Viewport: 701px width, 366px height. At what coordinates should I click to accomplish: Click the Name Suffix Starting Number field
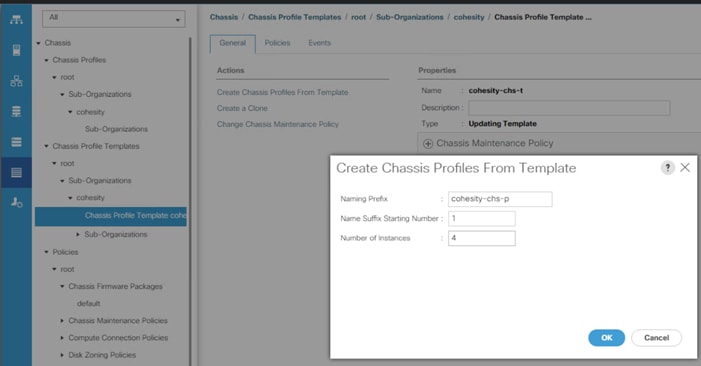tap(482, 219)
